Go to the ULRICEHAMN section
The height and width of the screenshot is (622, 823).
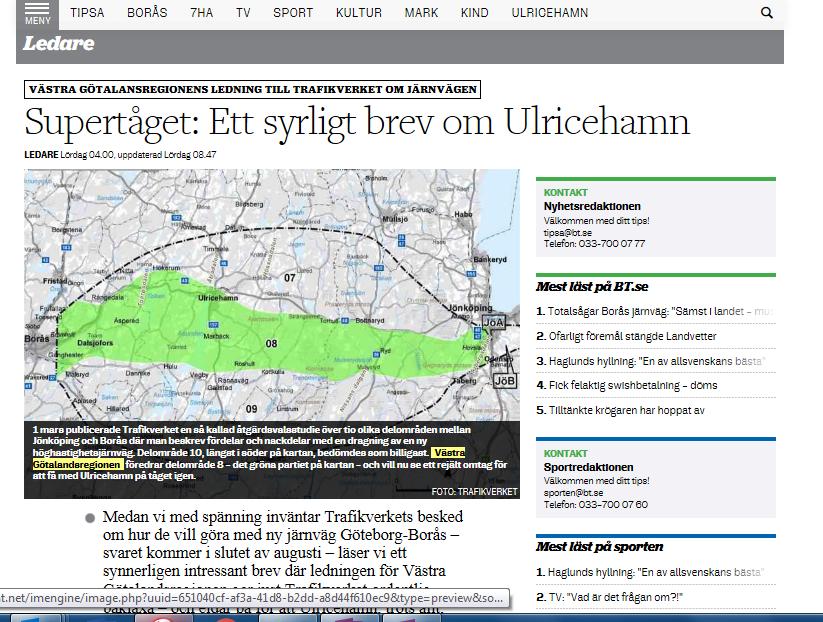[550, 13]
